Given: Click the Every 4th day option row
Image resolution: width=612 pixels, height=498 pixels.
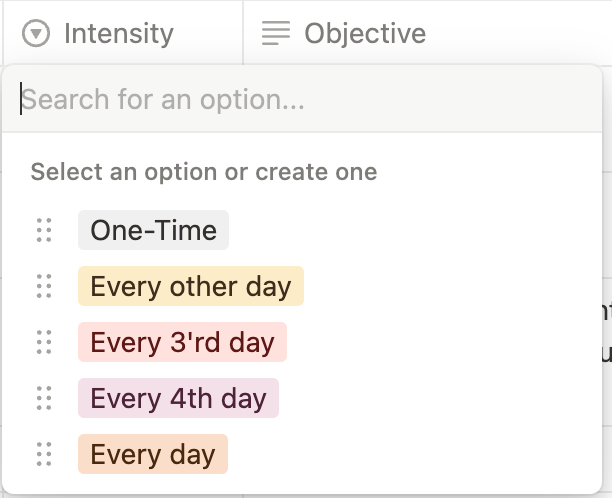Looking at the screenshot, I should click(x=302, y=398).
